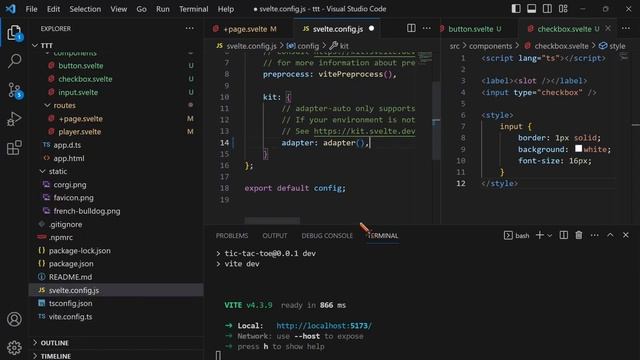Open the Search view in activity bar
The image size is (640, 360).
(14, 61)
